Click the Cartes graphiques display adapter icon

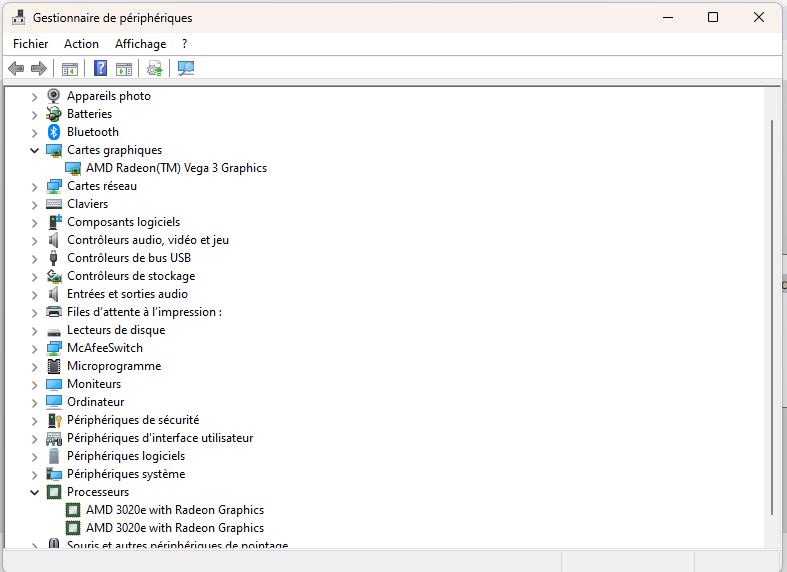[x=54, y=150]
